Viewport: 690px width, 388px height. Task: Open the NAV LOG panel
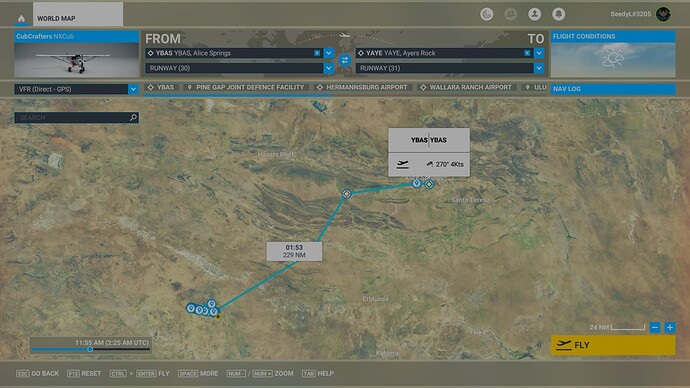coord(613,89)
